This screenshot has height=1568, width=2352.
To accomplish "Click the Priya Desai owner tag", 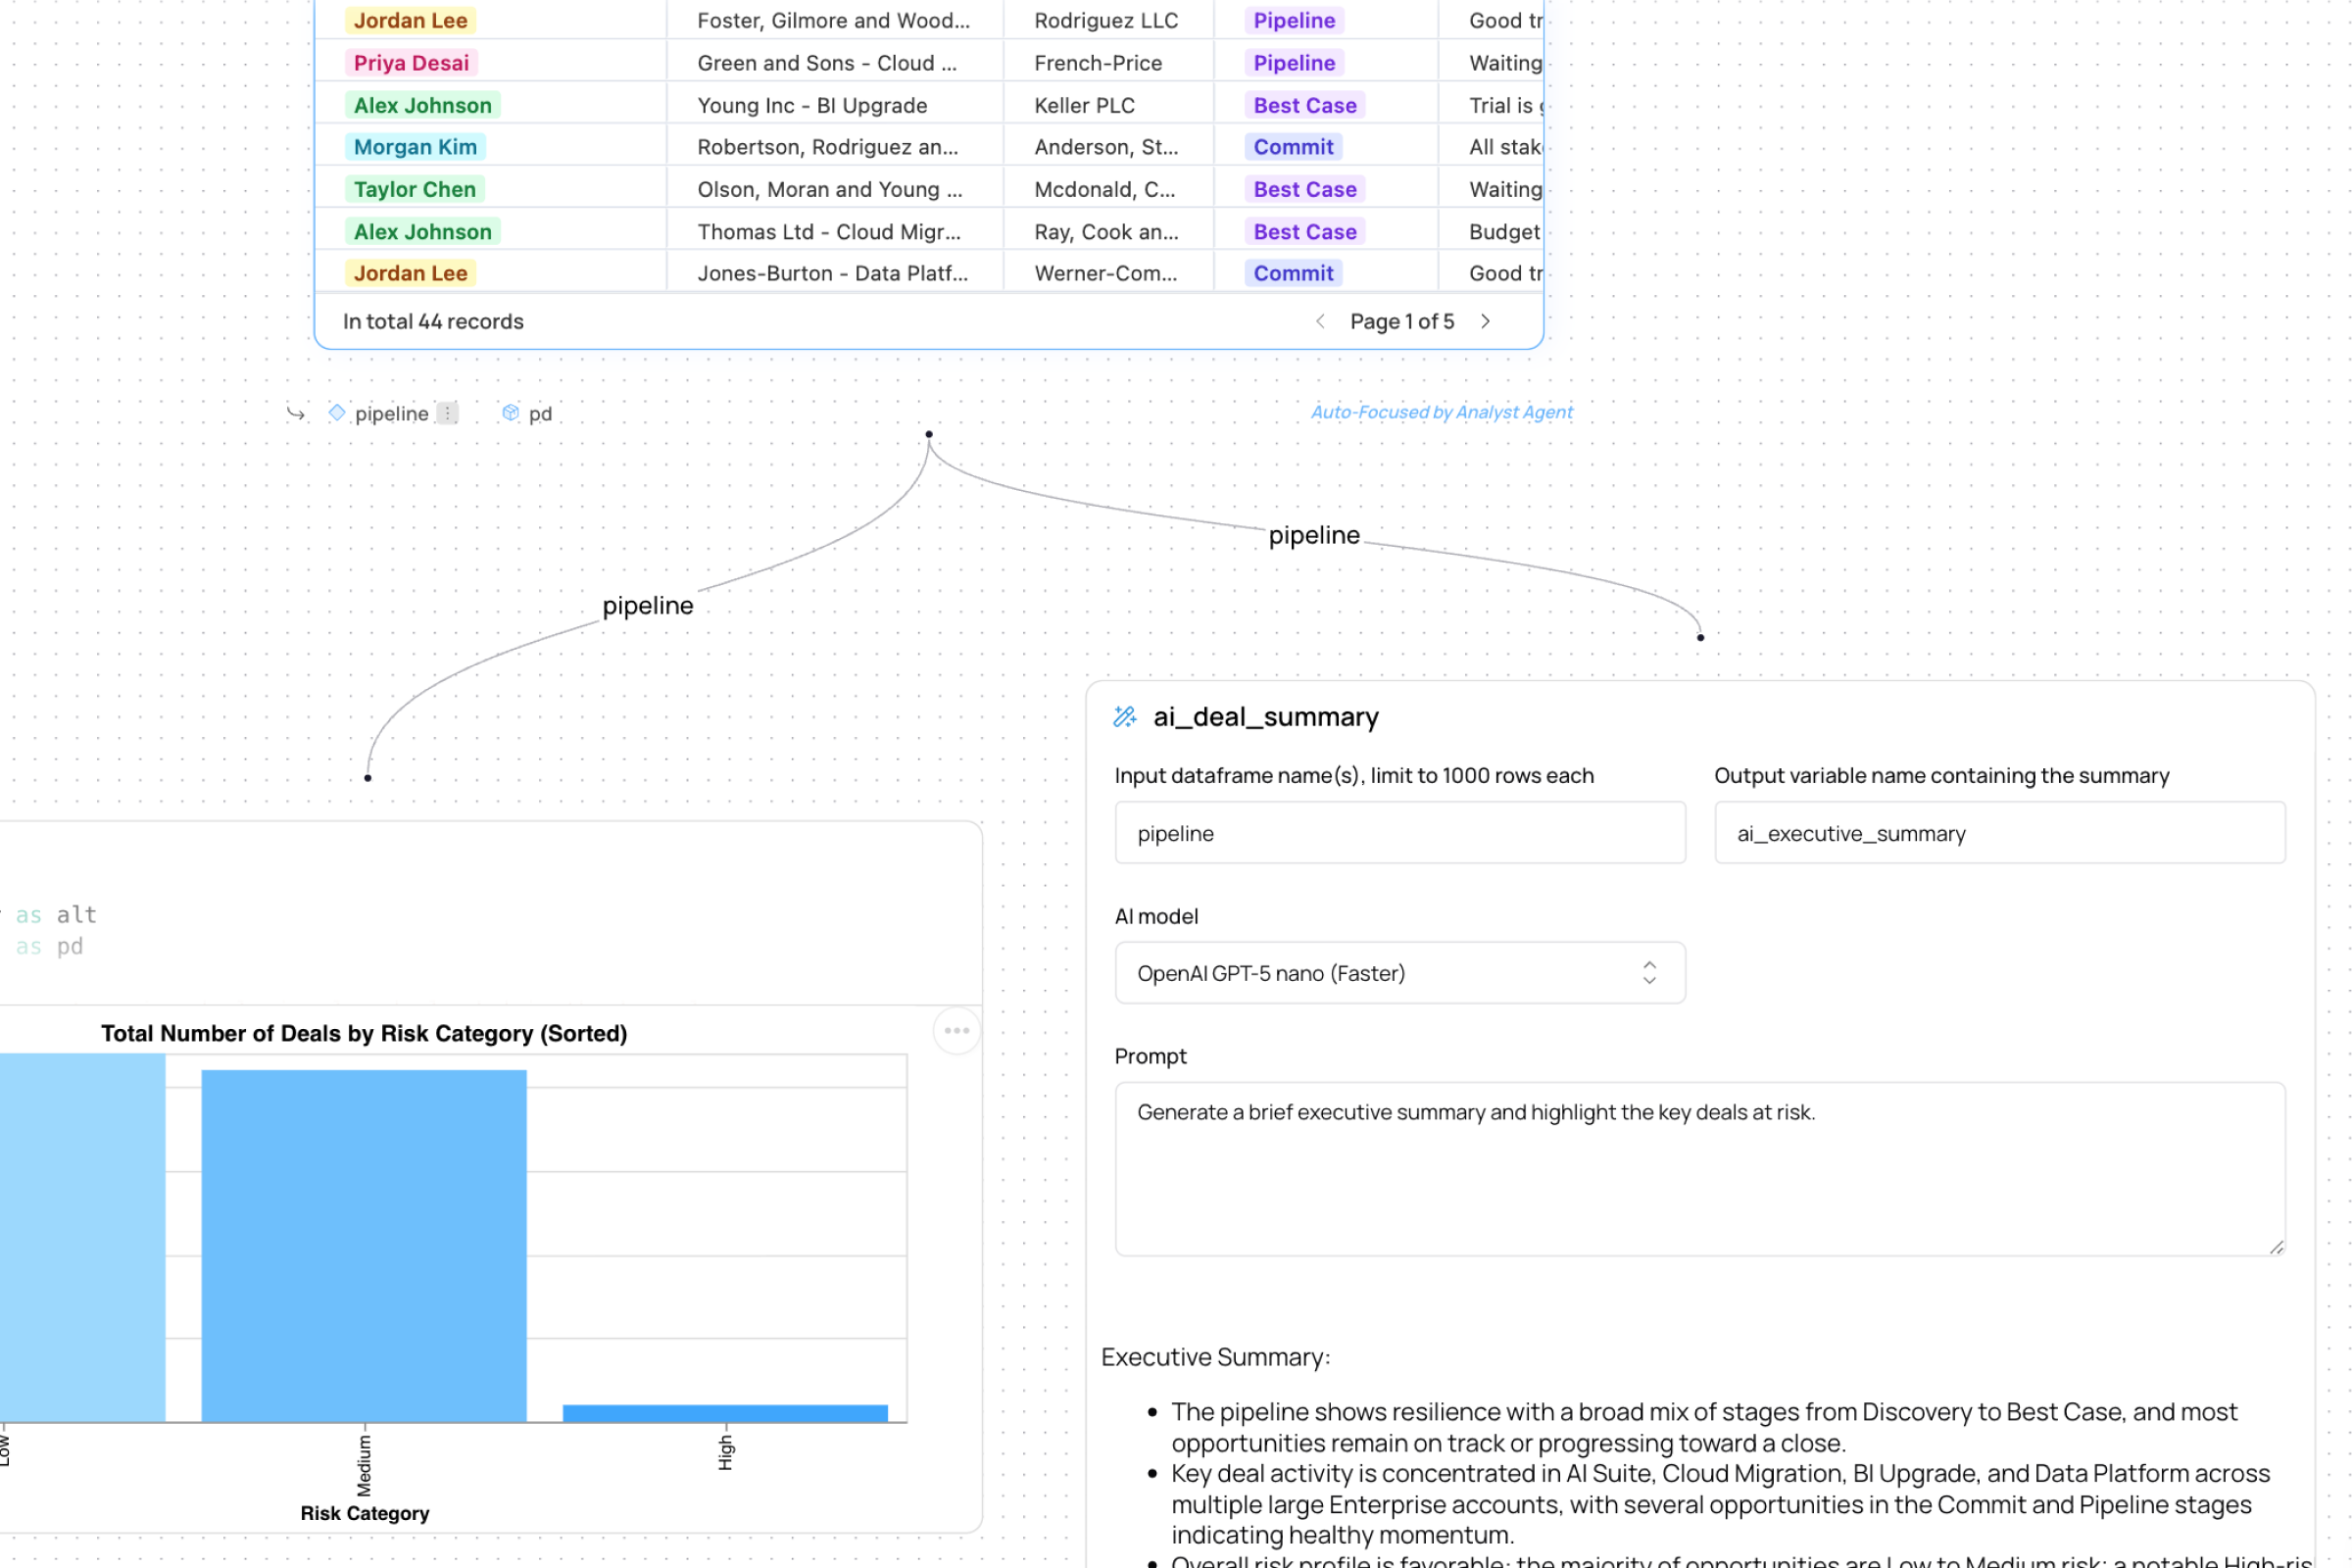I will point(411,63).
